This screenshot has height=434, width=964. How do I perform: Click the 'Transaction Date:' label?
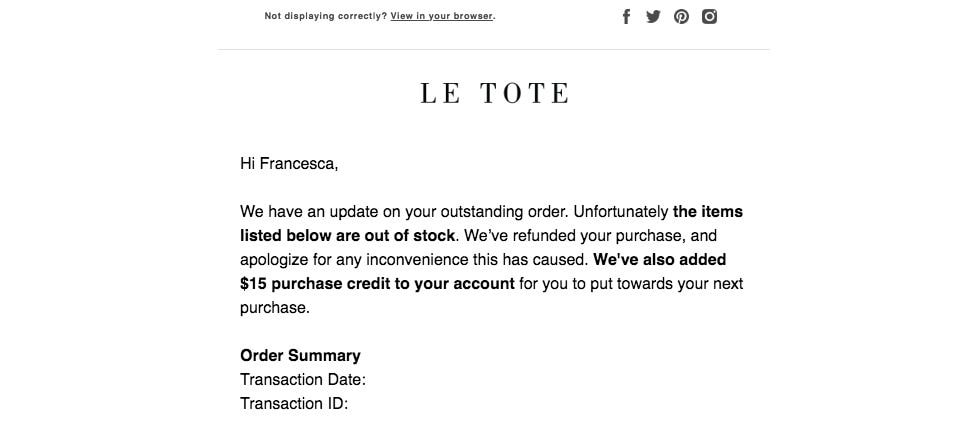pyautogui.click(x=303, y=379)
